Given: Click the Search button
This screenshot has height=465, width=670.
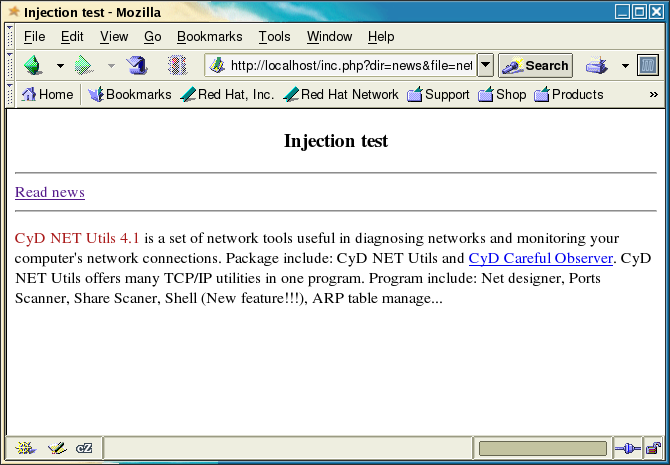Looking at the screenshot, I should (535, 65).
